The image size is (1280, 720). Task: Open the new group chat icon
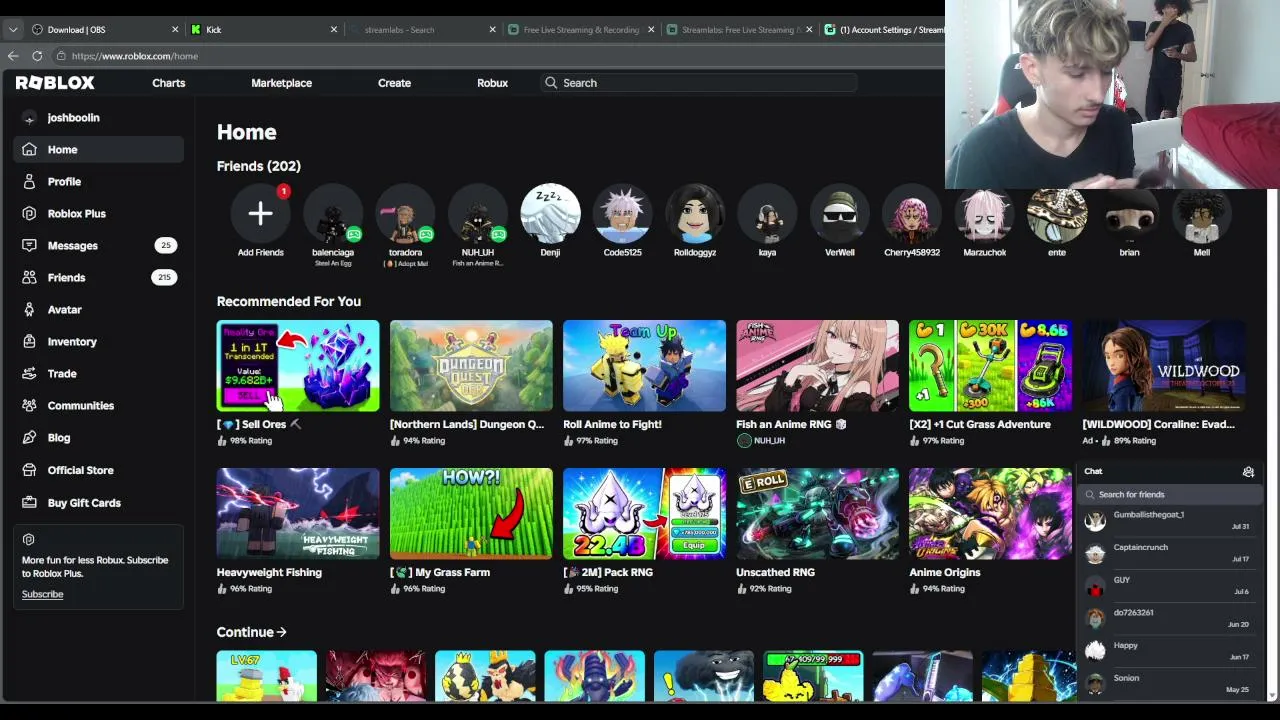coord(1248,472)
